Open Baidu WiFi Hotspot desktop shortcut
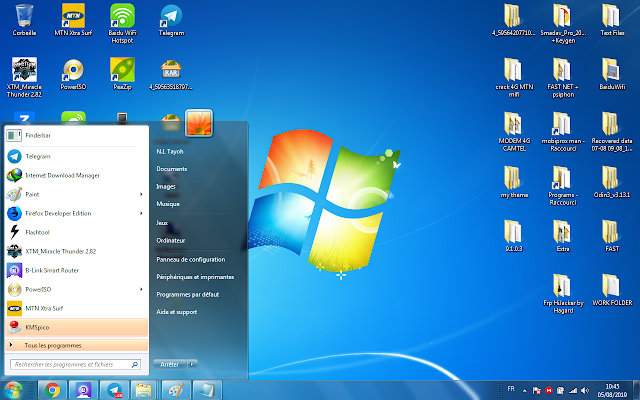This screenshot has height=400, width=640. [x=122, y=24]
